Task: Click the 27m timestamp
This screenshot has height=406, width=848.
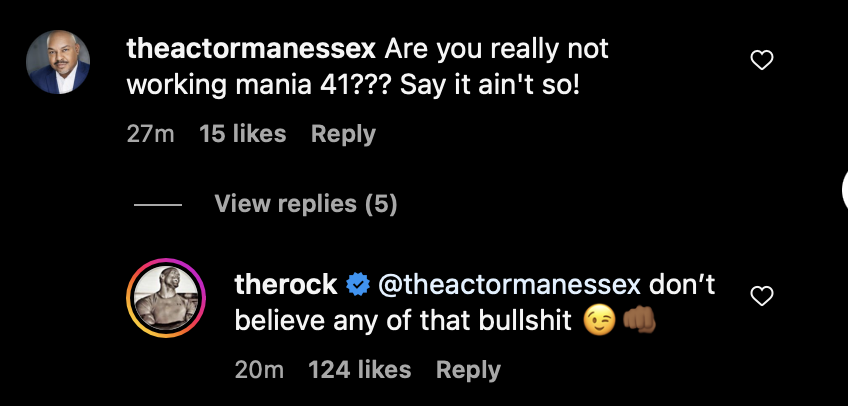Action: [150, 134]
